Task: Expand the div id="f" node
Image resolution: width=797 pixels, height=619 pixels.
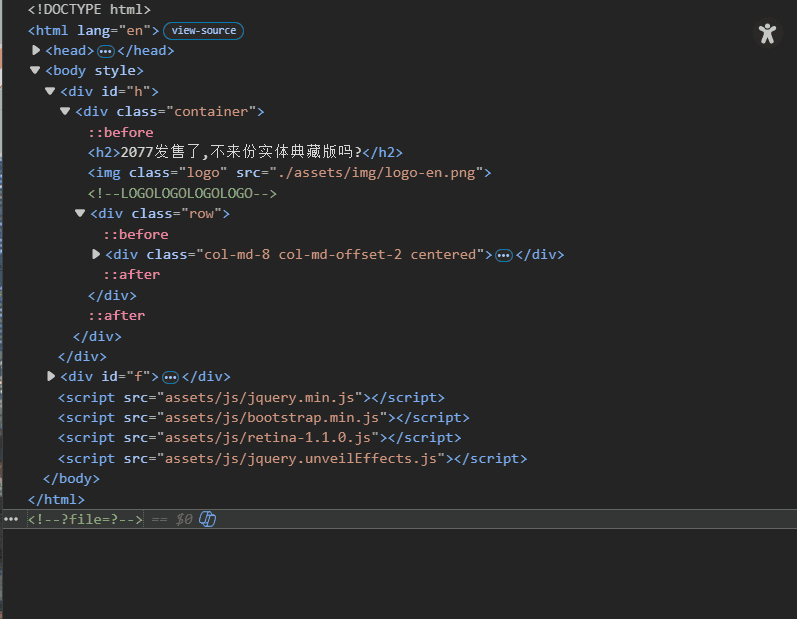Action: click(x=51, y=376)
